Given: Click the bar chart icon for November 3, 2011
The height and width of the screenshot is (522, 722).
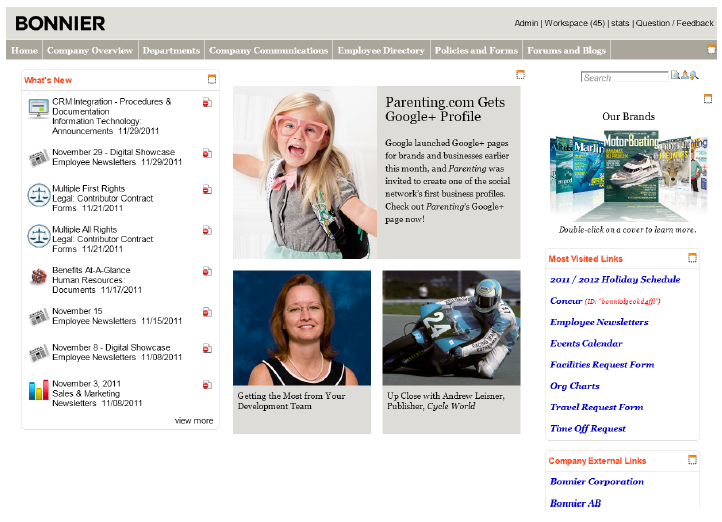Looking at the screenshot, I should (39, 390).
